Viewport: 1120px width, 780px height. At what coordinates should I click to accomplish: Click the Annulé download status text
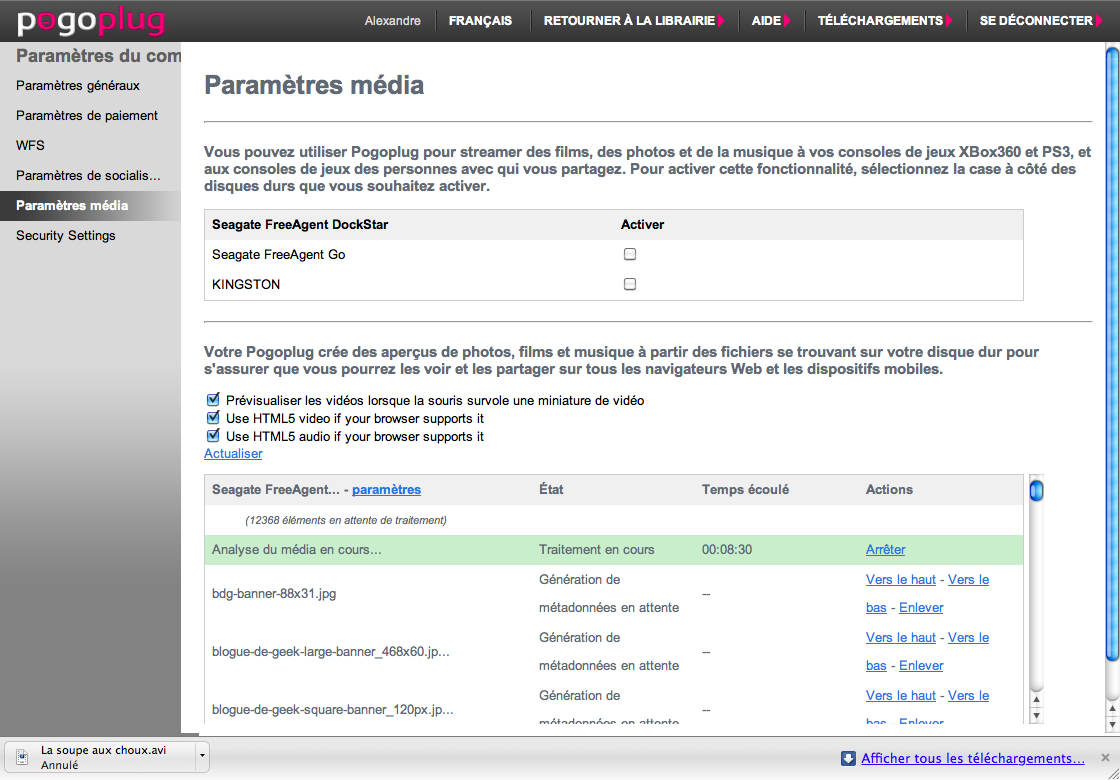pyautogui.click(x=59, y=765)
